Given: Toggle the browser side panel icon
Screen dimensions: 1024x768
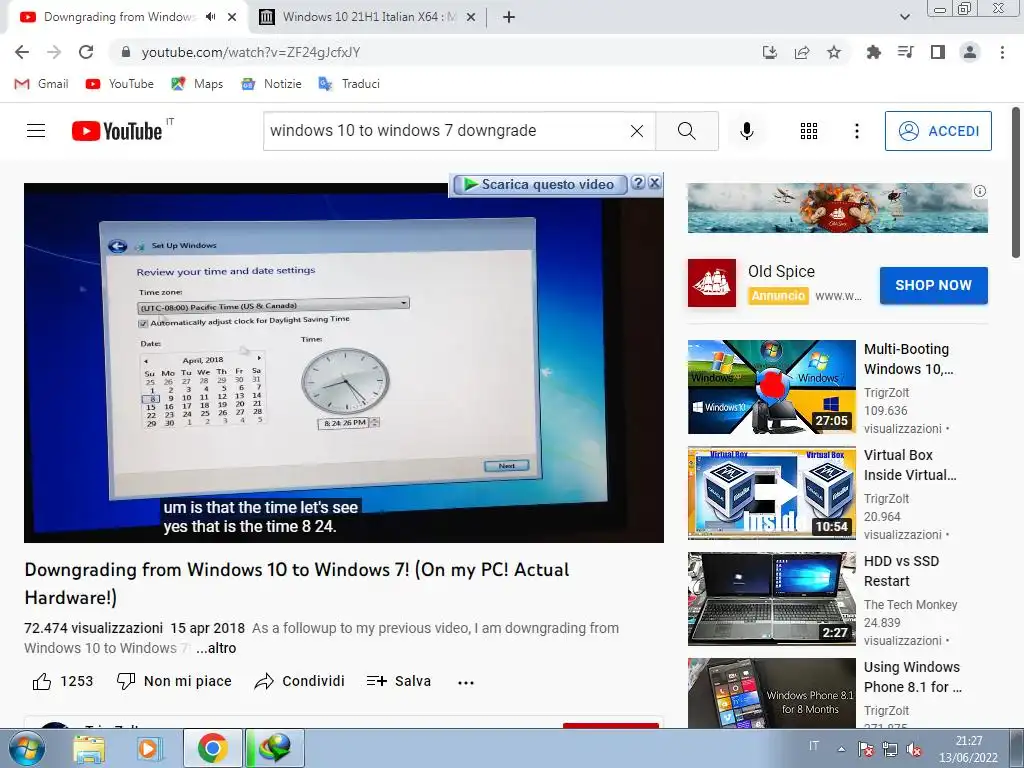Looking at the screenshot, I should pos(938,52).
